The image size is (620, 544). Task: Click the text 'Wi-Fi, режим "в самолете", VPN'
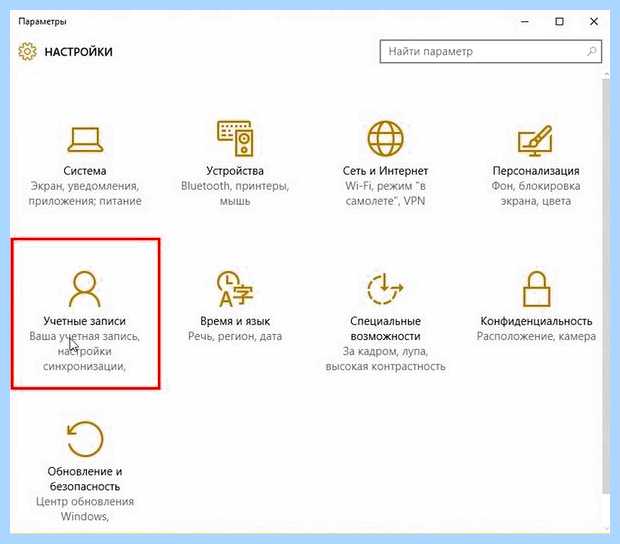pos(385,193)
